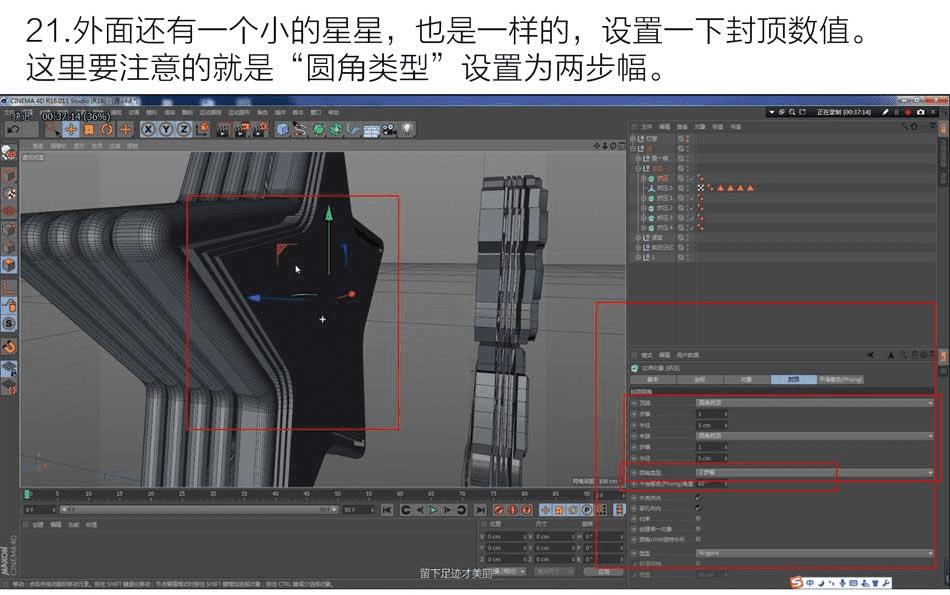Click the wrench icon in the IME bar
Viewport: 950px width, 595px height.
tap(886, 583)
